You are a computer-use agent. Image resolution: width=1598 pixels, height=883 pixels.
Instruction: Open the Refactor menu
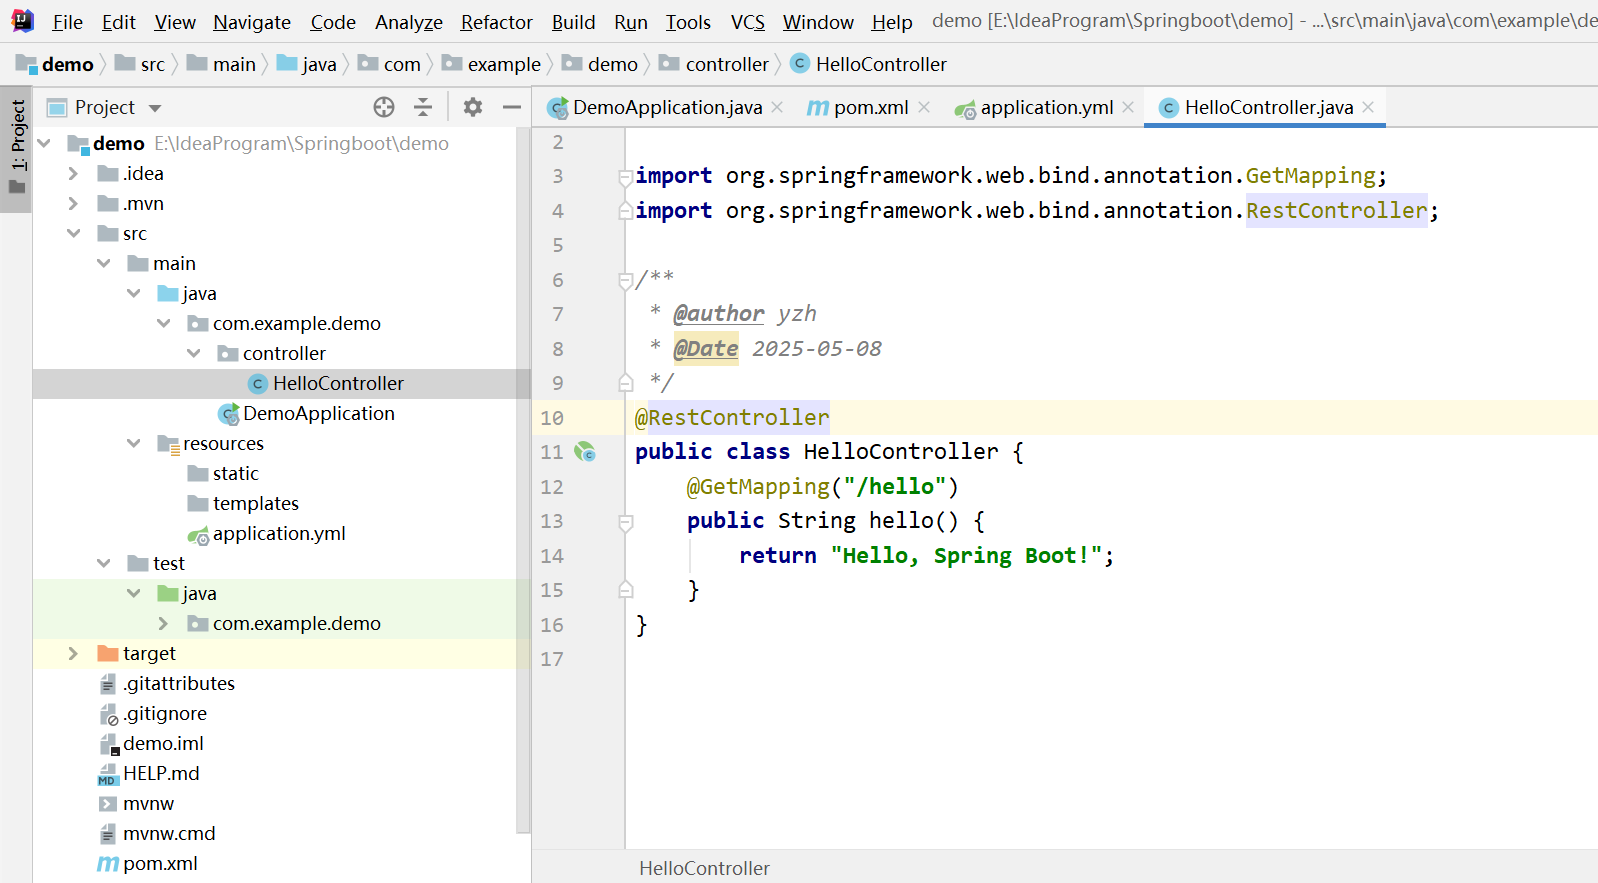tap(496, 22)
